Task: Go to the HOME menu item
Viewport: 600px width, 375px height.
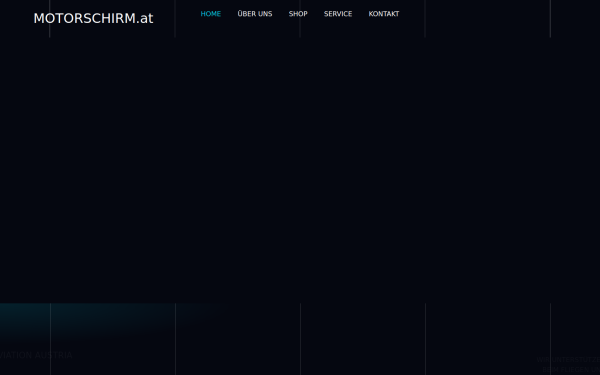Action: [x=211, y=14]
